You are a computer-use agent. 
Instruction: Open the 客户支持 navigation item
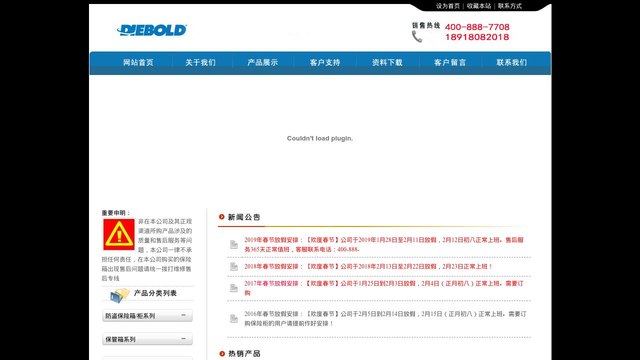tap(325, 62)
